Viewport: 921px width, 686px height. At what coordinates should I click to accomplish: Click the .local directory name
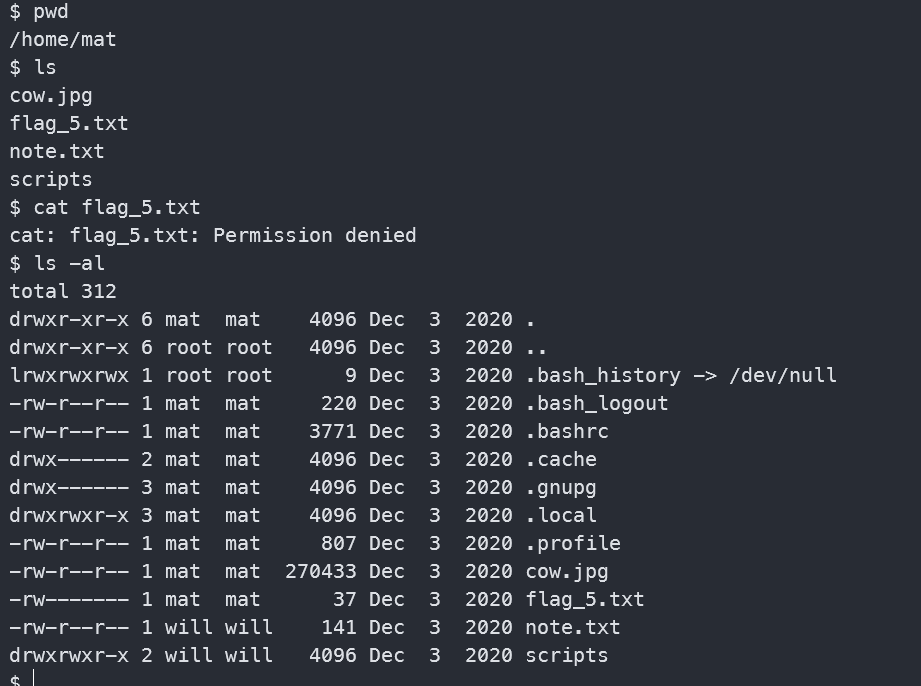pos(561,516)
